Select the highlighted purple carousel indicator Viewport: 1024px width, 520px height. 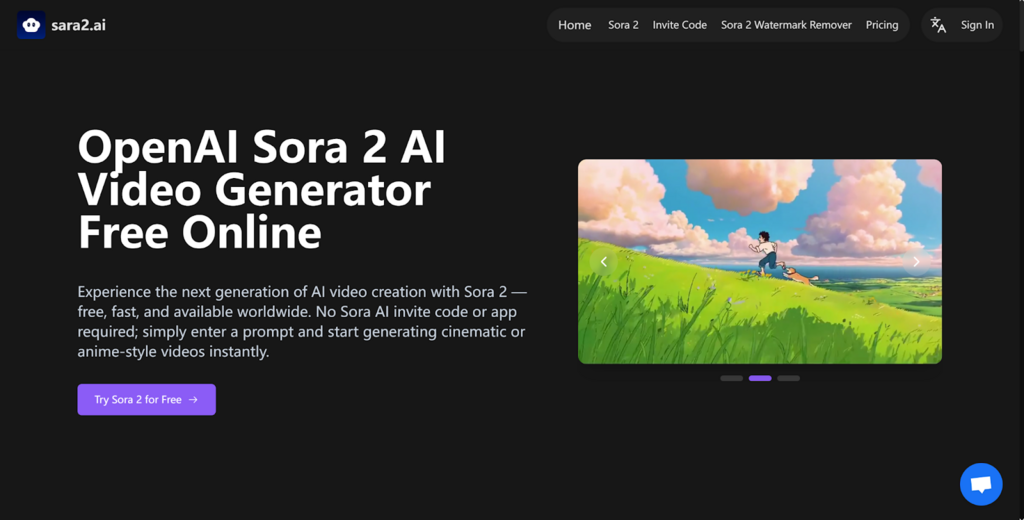(x=760, y=378)
